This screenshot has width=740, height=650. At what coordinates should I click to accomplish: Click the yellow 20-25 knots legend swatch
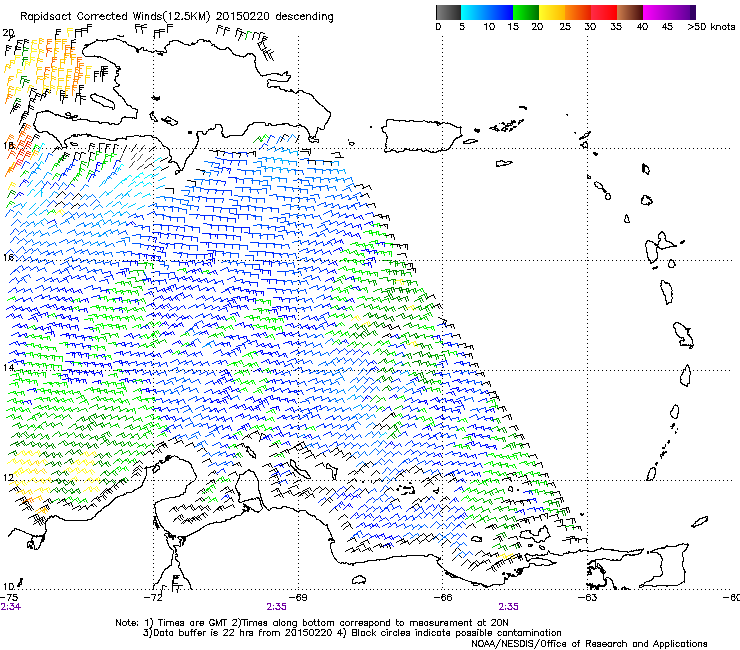pos(552,12)
